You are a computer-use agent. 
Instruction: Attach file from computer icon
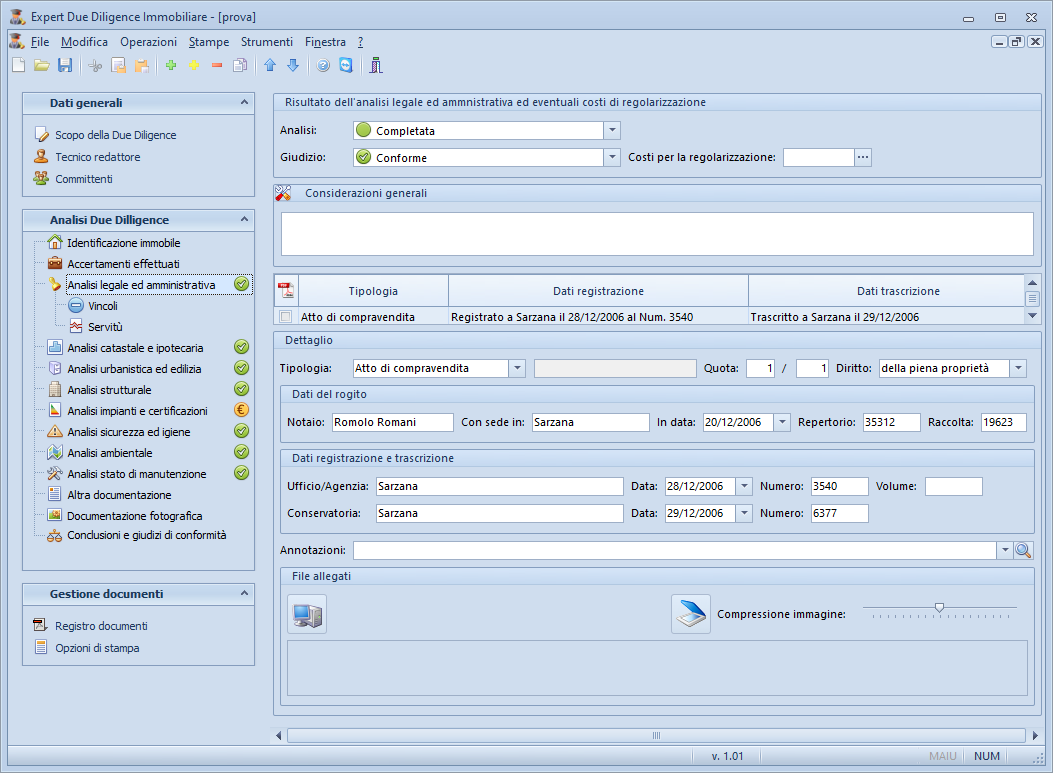[x=307, y=615]
